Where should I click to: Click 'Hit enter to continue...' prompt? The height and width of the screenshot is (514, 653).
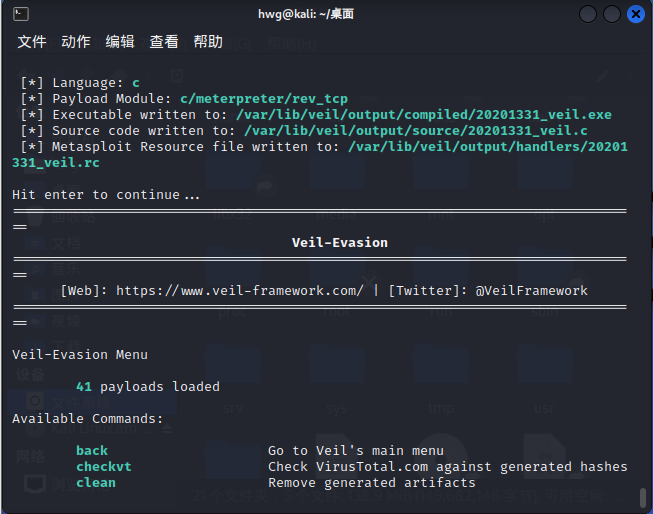coord(106,195)
